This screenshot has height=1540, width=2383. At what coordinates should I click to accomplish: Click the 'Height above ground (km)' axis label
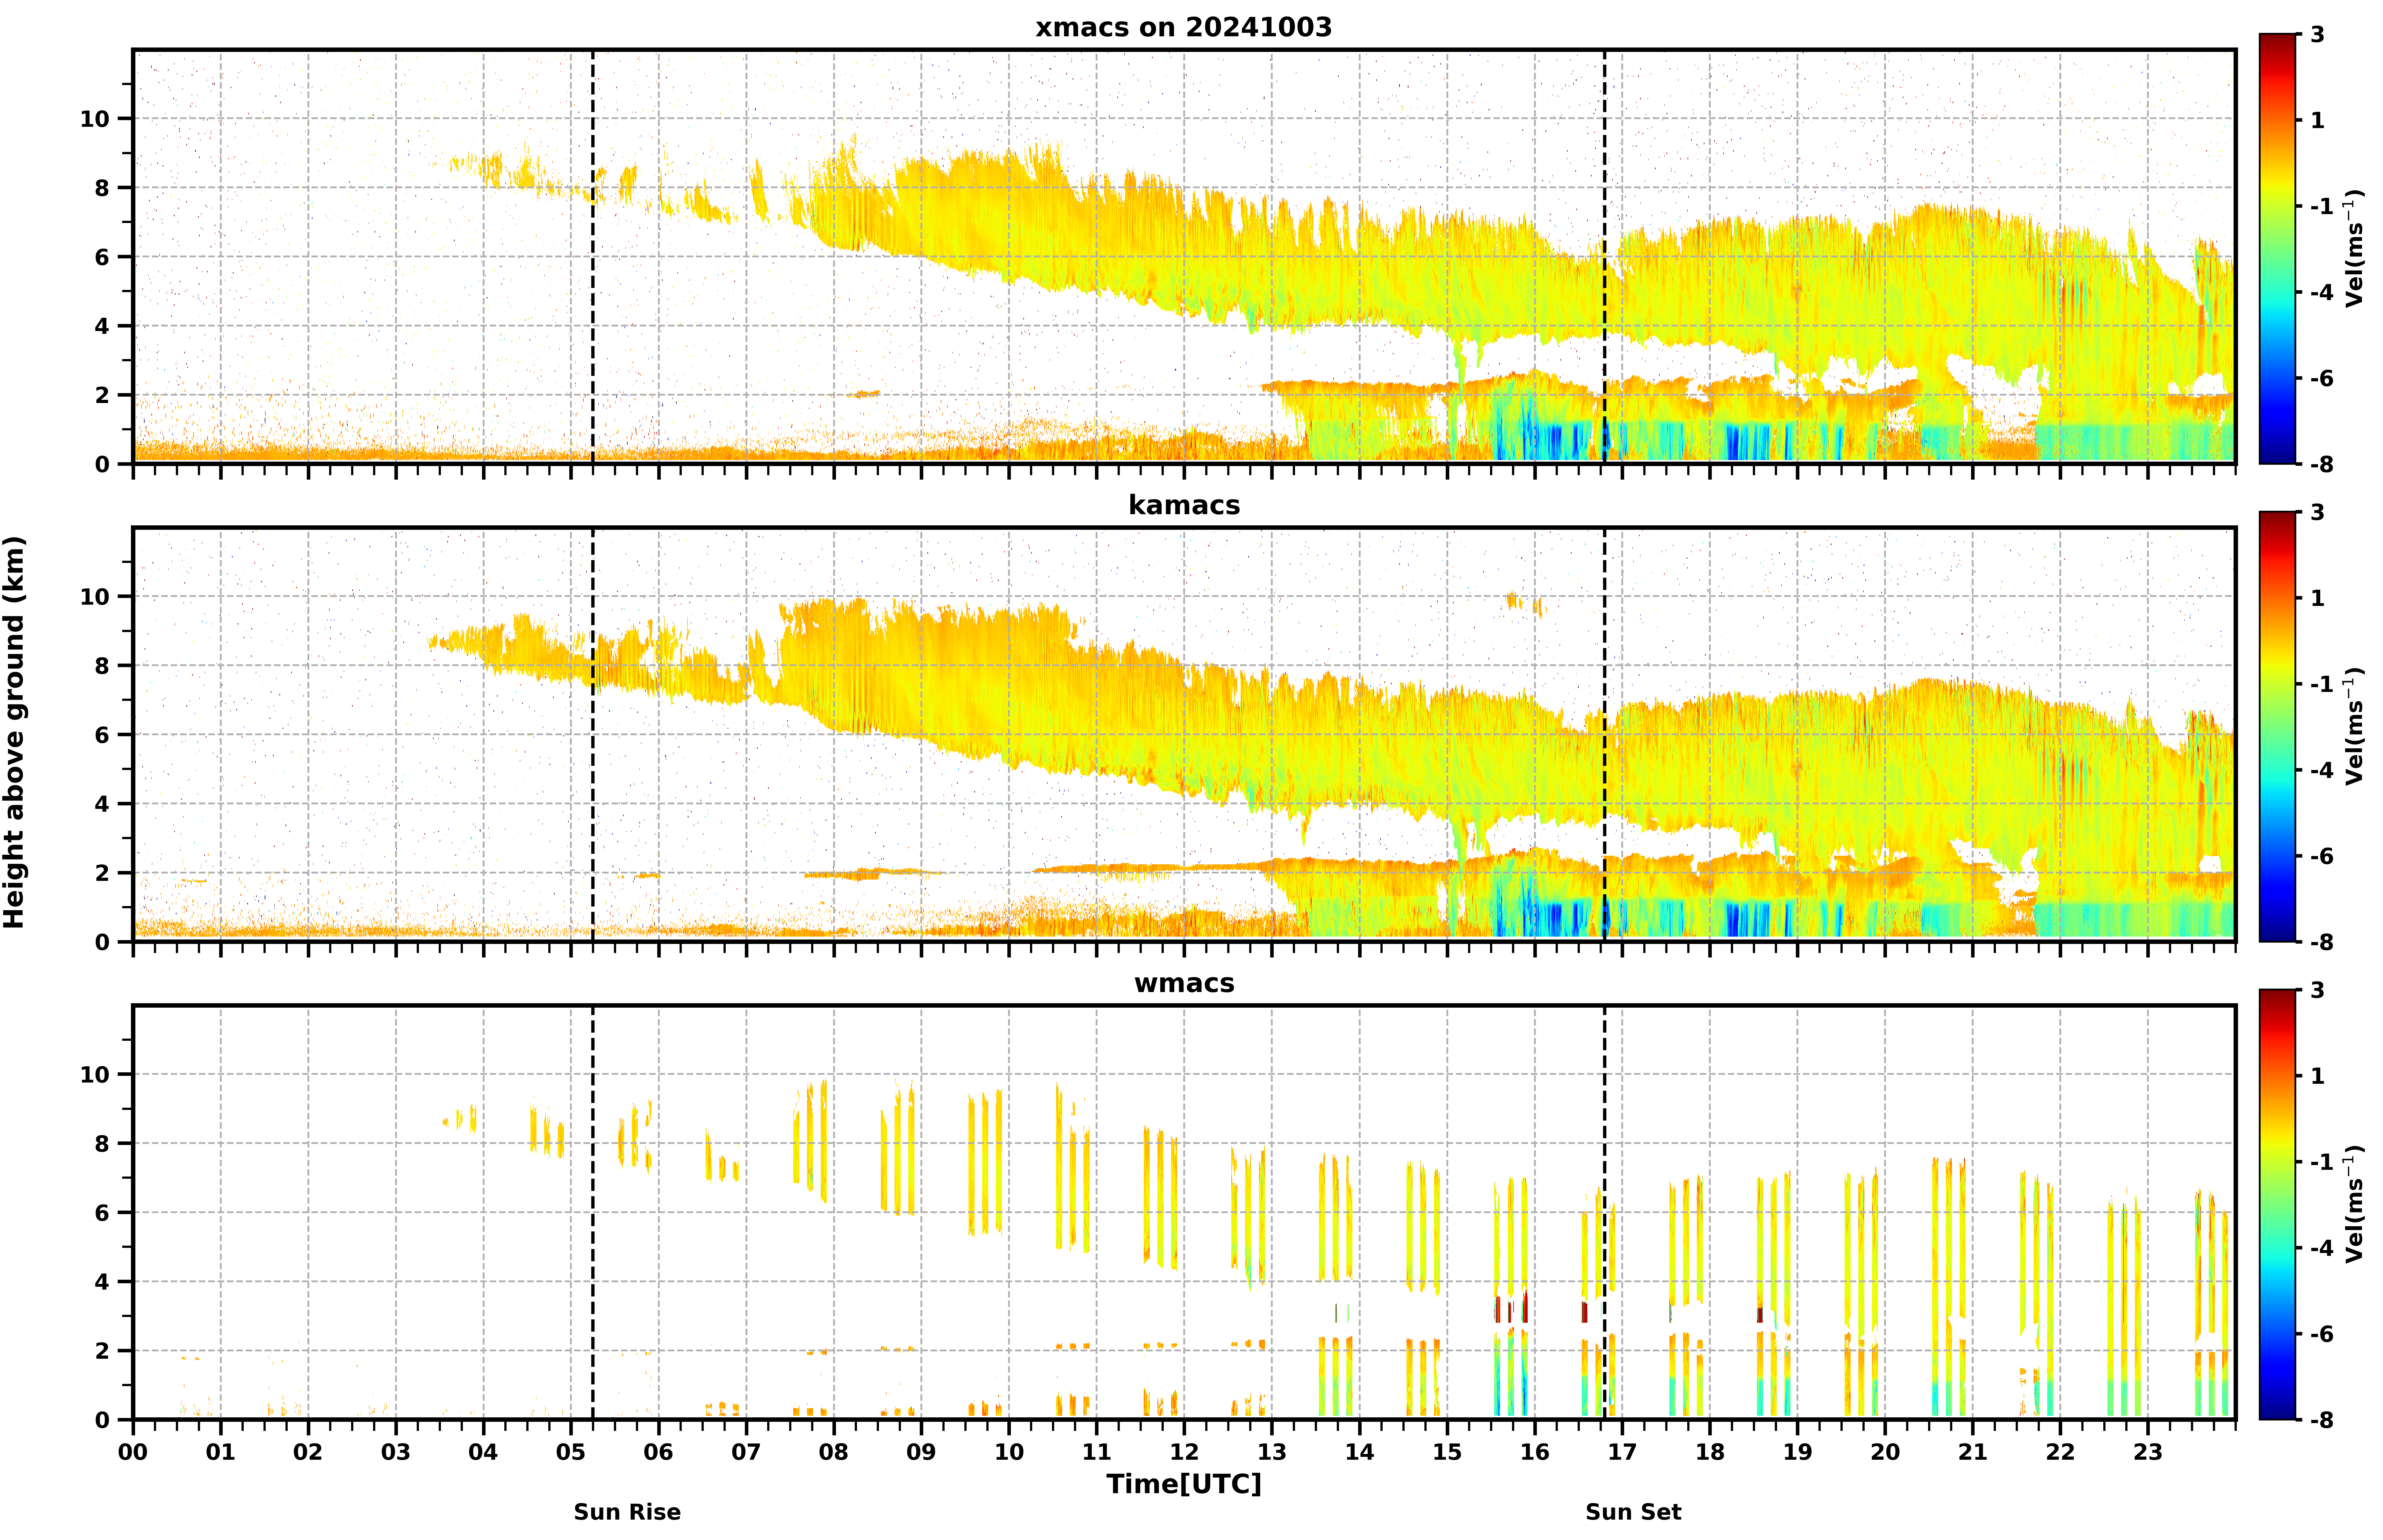tap(14, 732)
